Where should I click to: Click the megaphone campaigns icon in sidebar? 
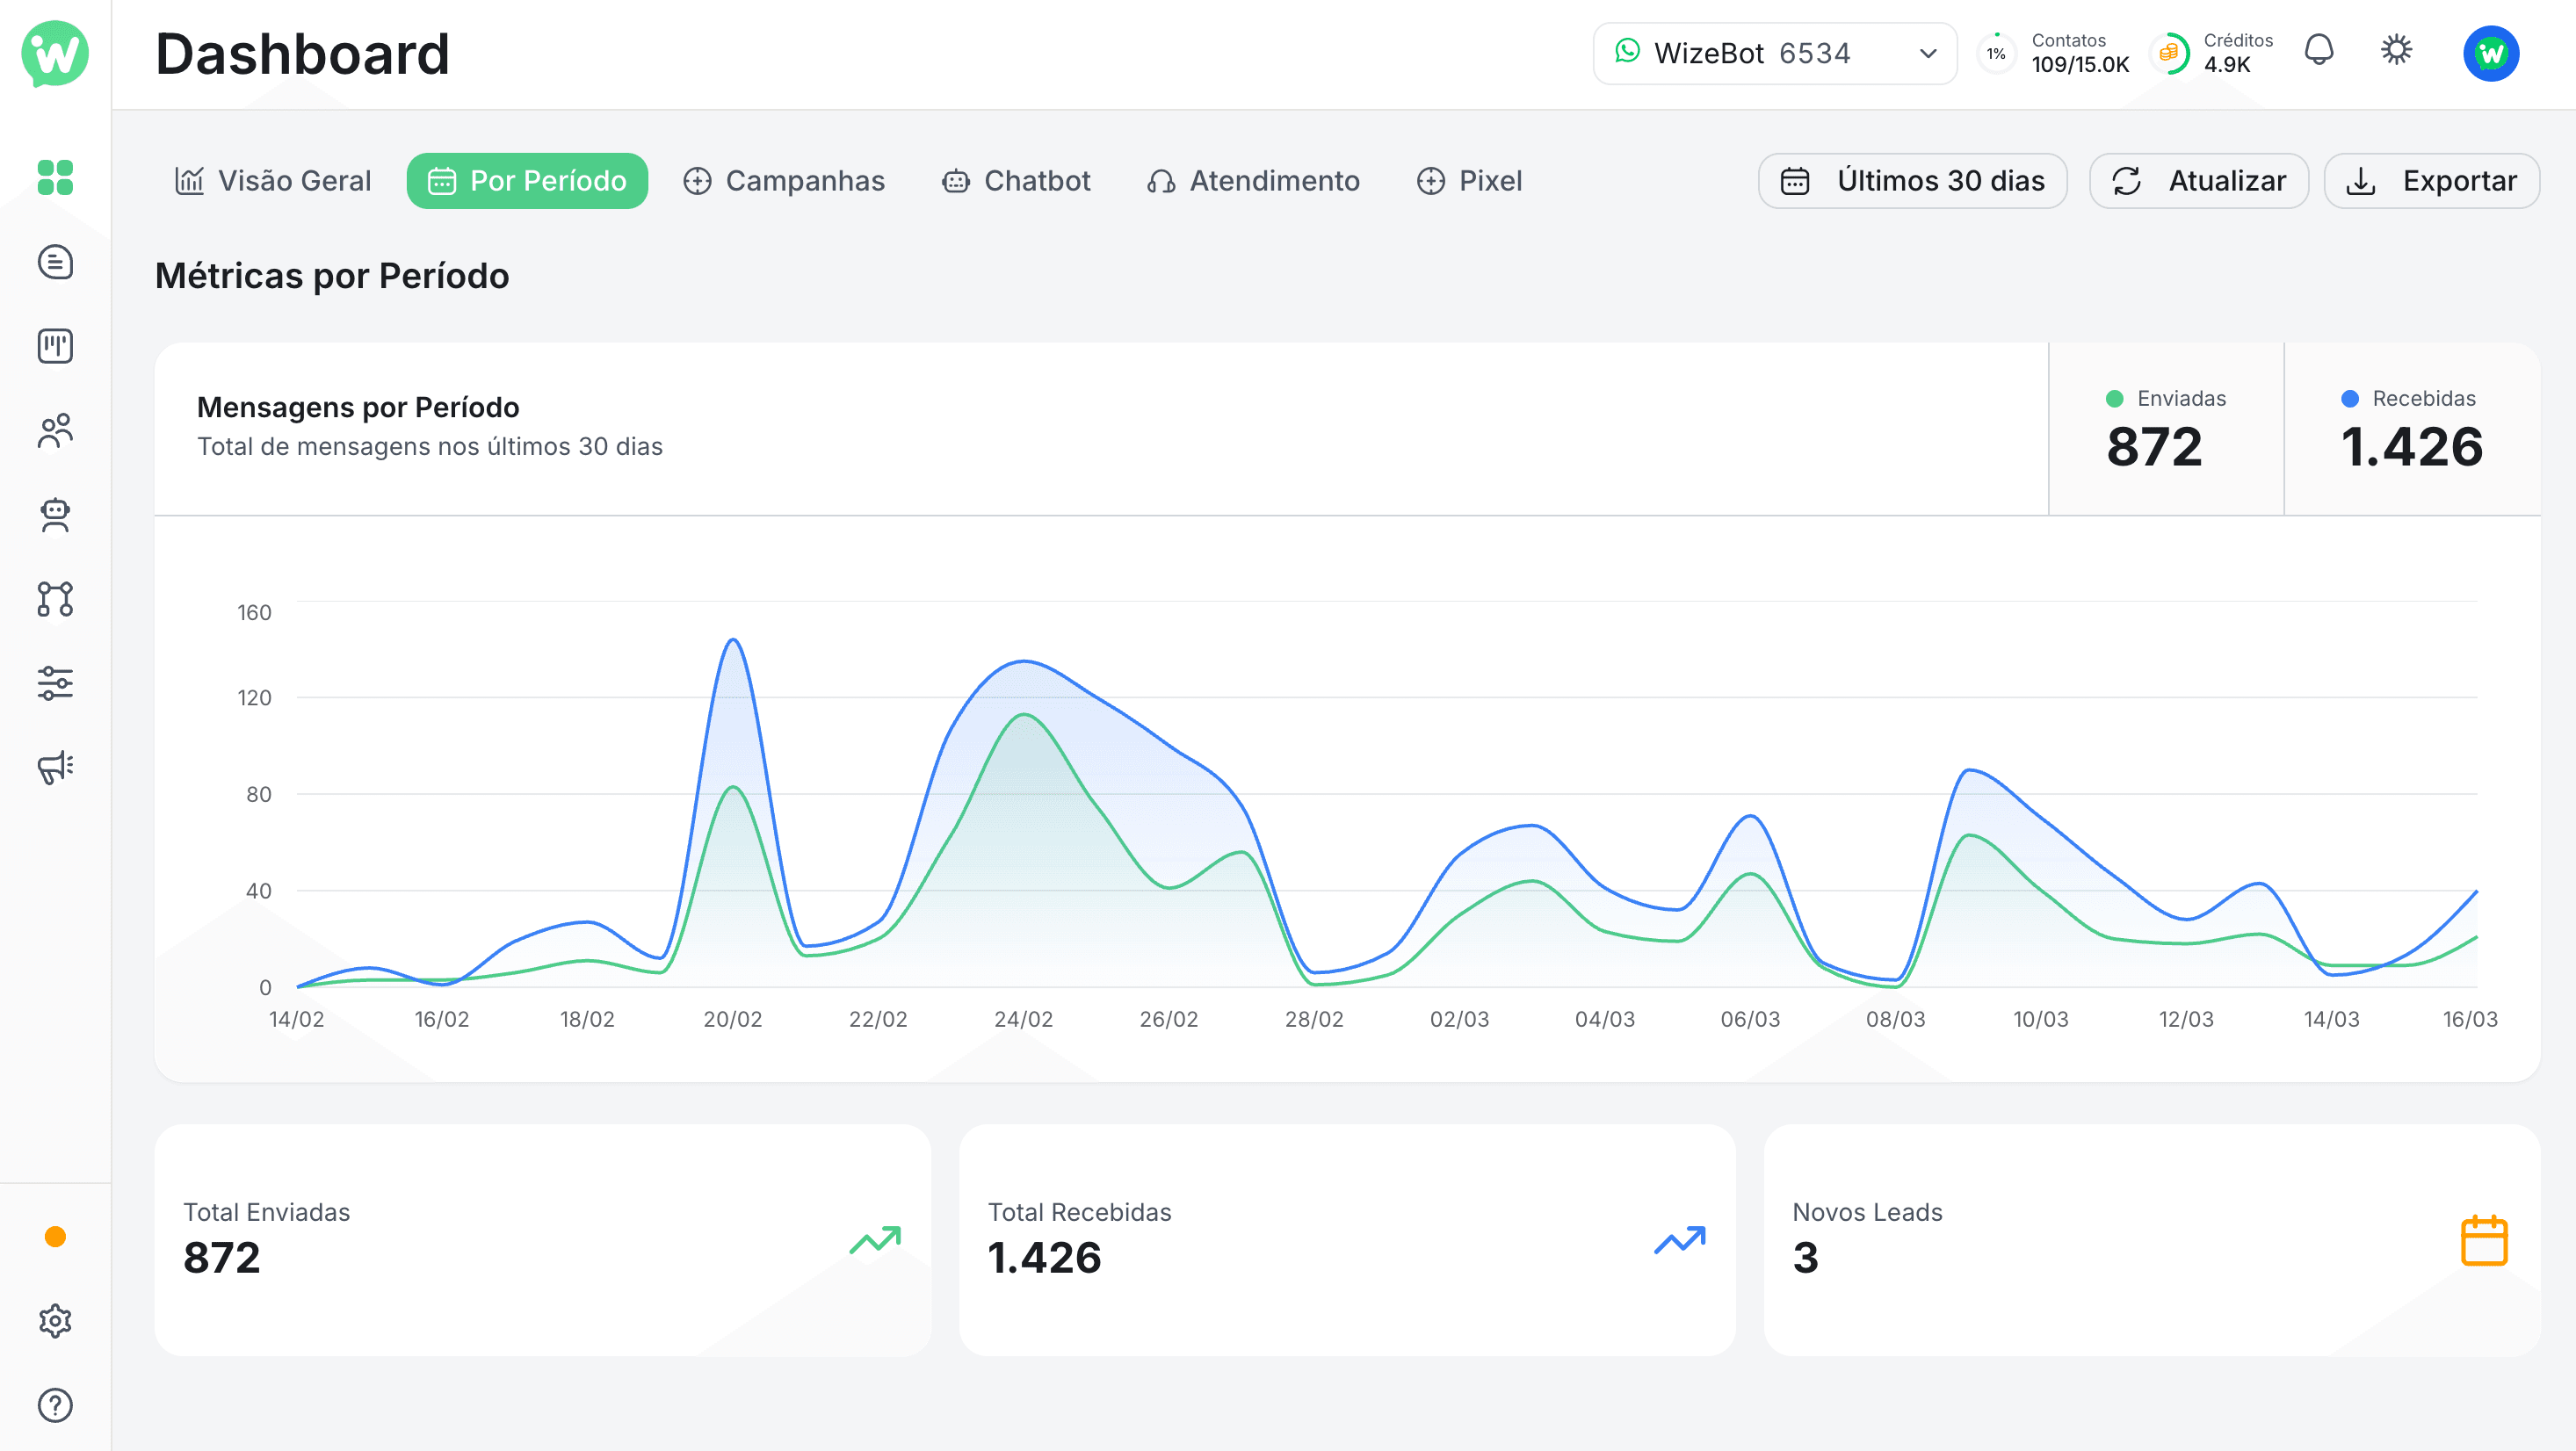[56, 765]
